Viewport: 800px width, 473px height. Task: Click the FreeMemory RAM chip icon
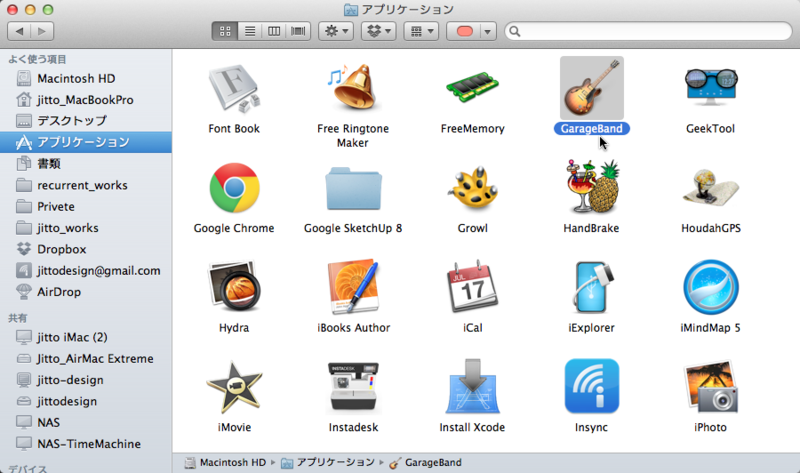472,88
